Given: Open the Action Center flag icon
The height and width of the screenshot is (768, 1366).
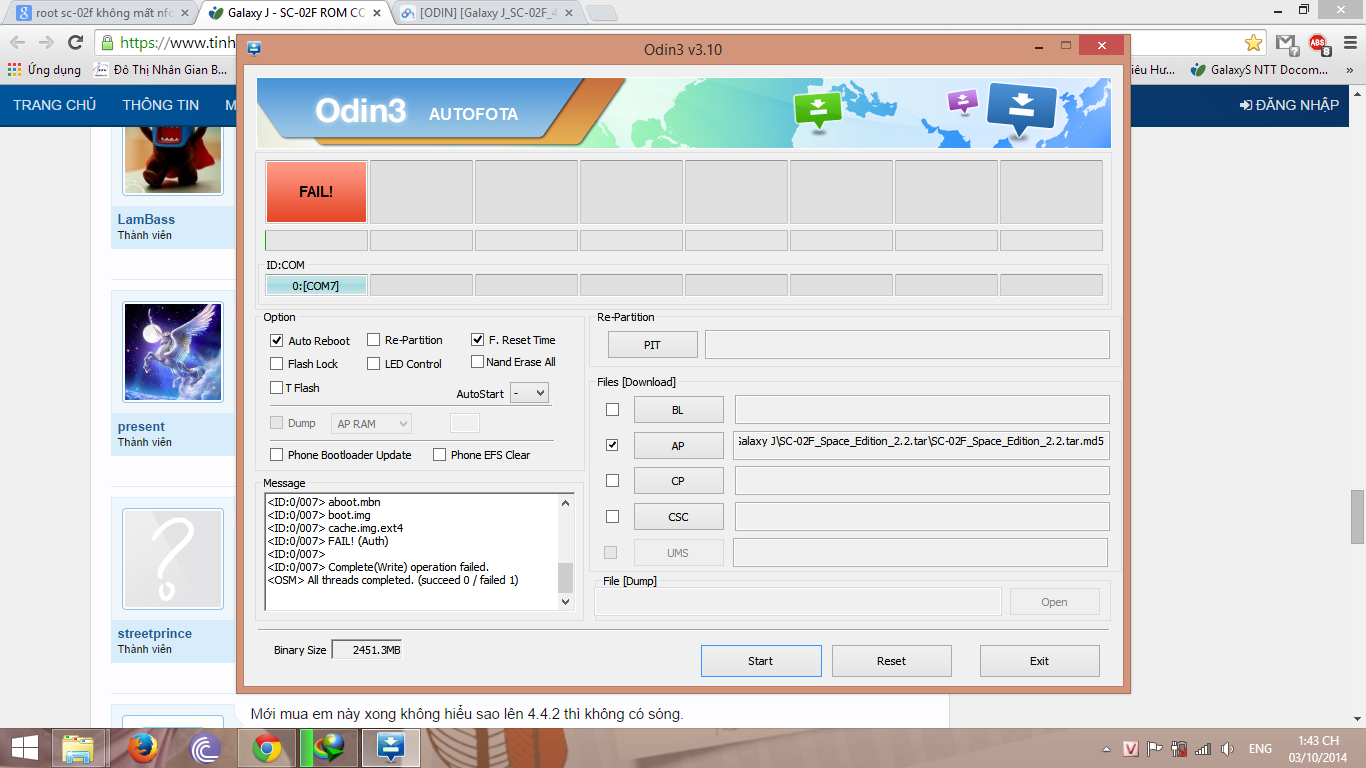Looking at the screenshot, I should click(1154, 749).
